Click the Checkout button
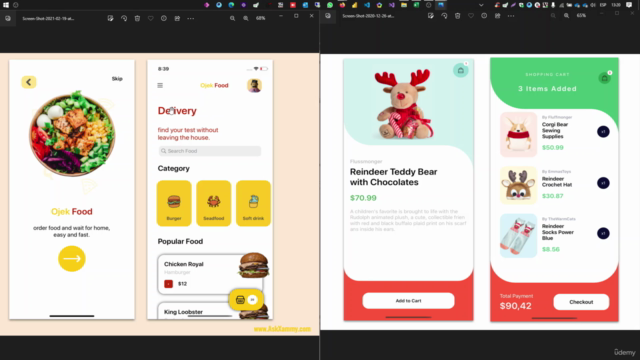Viewport: 640px width, 360px height. point(581,302)
